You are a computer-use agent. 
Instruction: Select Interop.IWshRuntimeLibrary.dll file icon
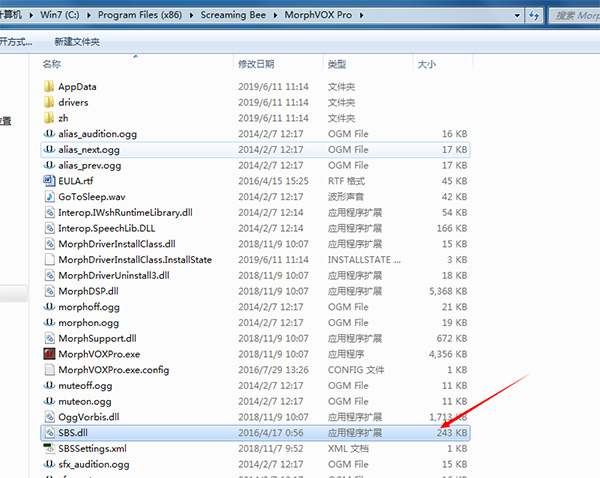pyautogui.click(x=49, y=212)
